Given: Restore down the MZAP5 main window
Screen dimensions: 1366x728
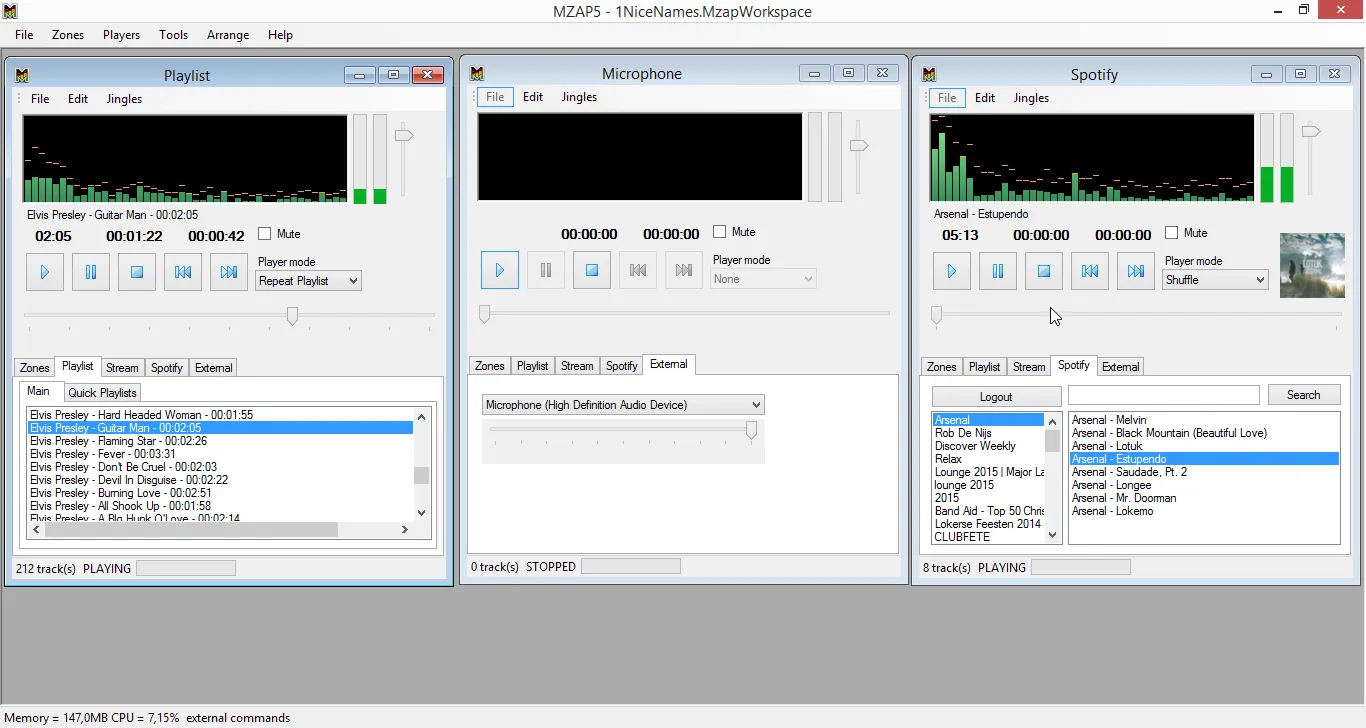Looking at the screenshot, I should [1304, 10].
